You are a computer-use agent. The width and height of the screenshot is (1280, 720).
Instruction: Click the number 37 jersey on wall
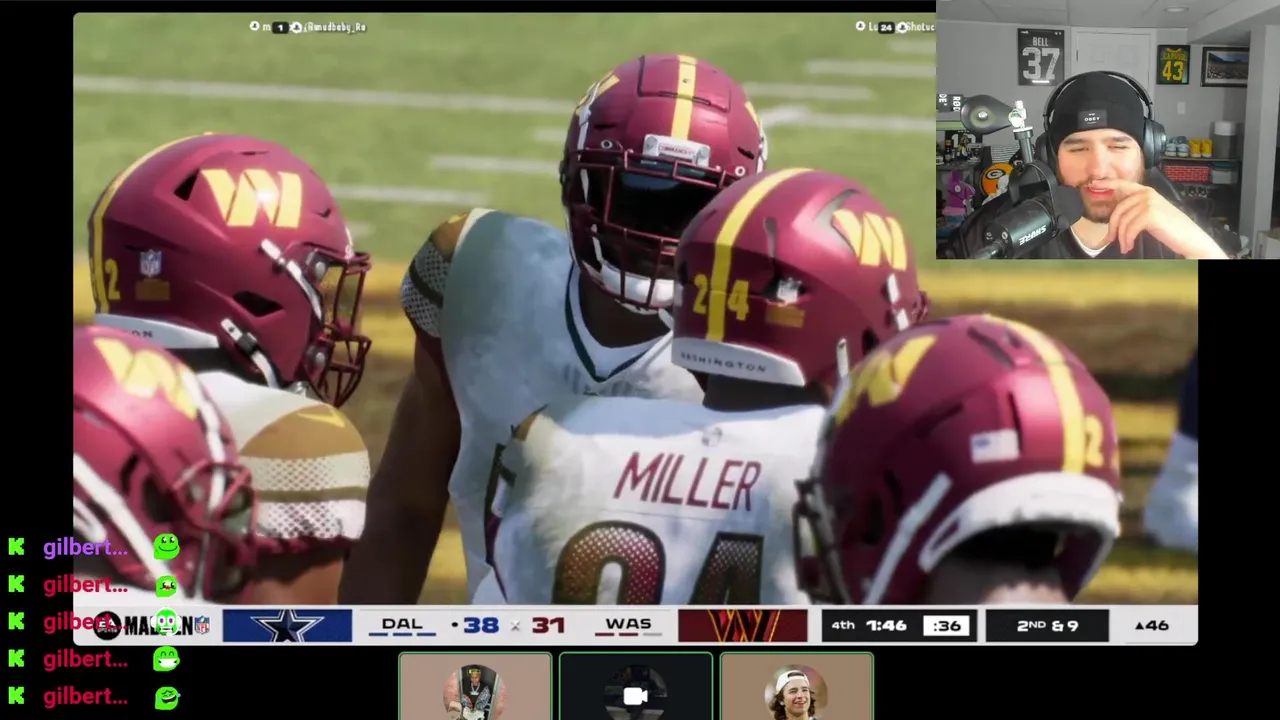click(x=1040, y=58)
